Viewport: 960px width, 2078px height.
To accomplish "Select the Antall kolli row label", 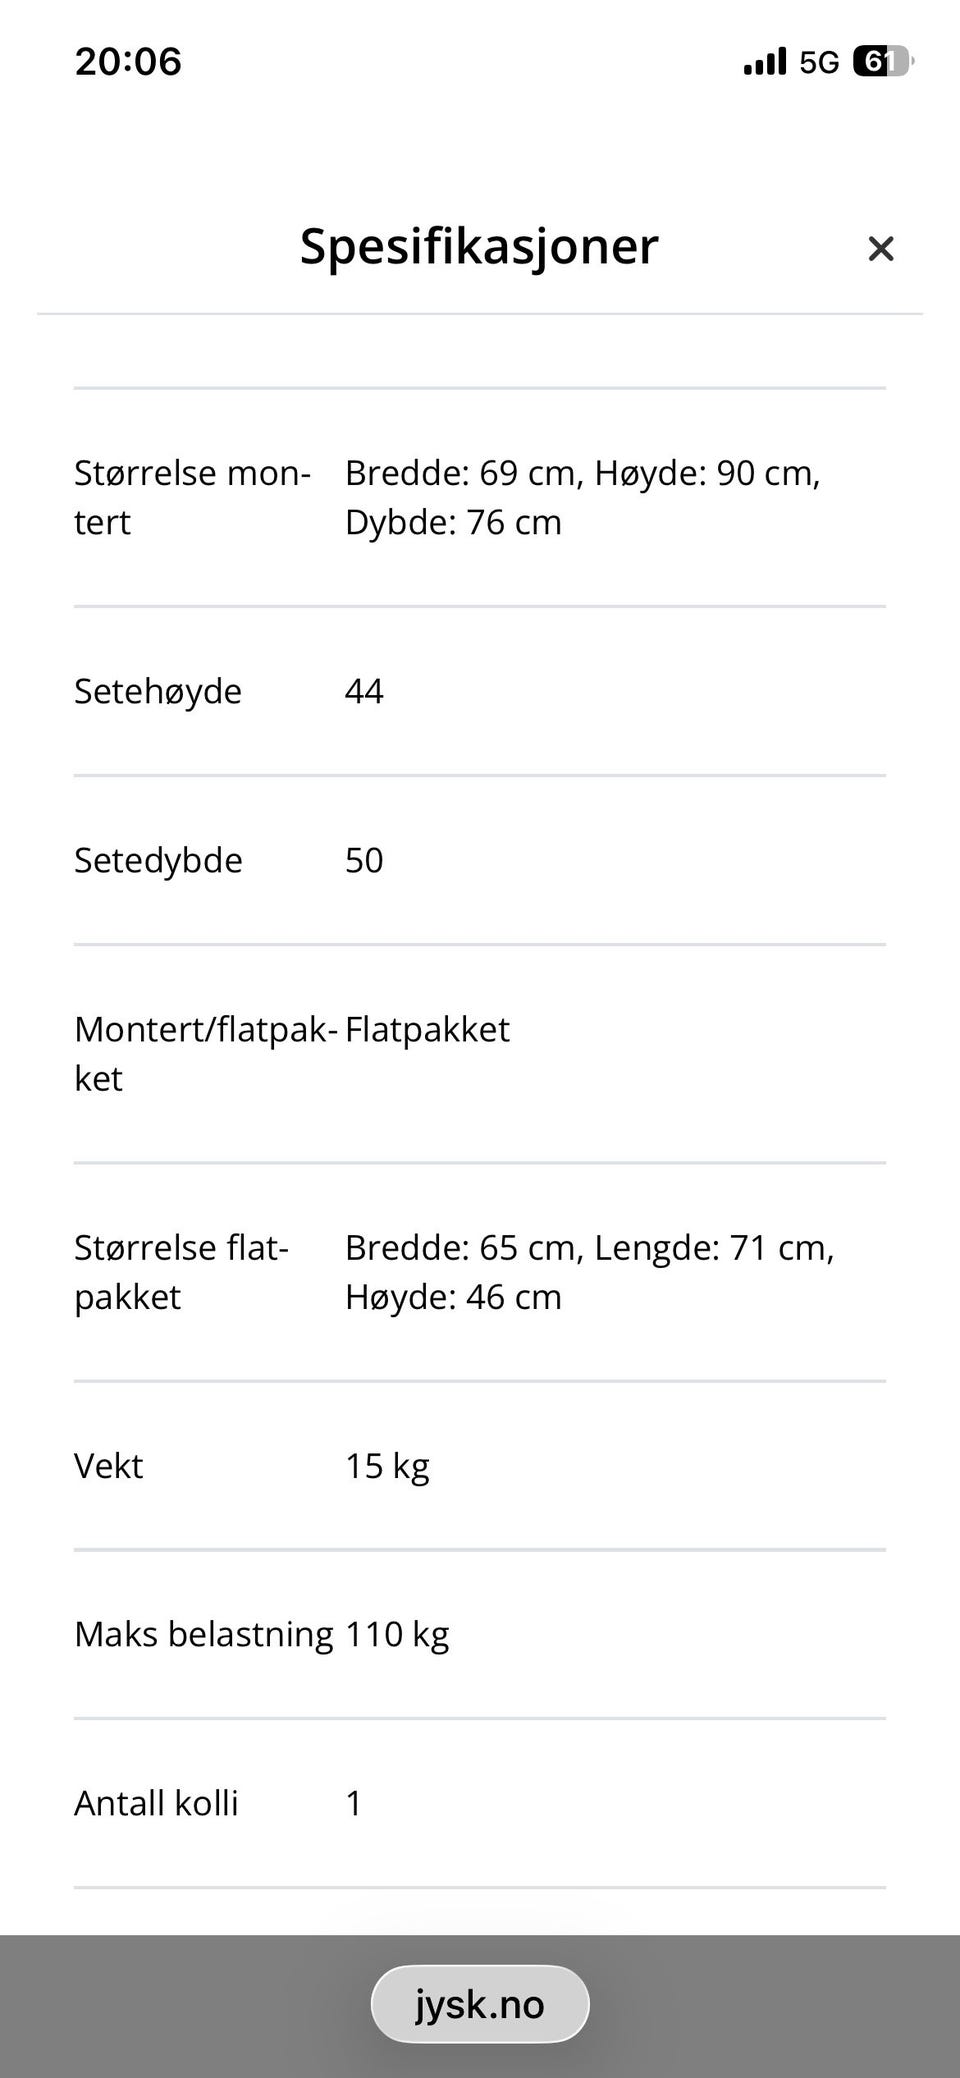I will [156, 1803].
